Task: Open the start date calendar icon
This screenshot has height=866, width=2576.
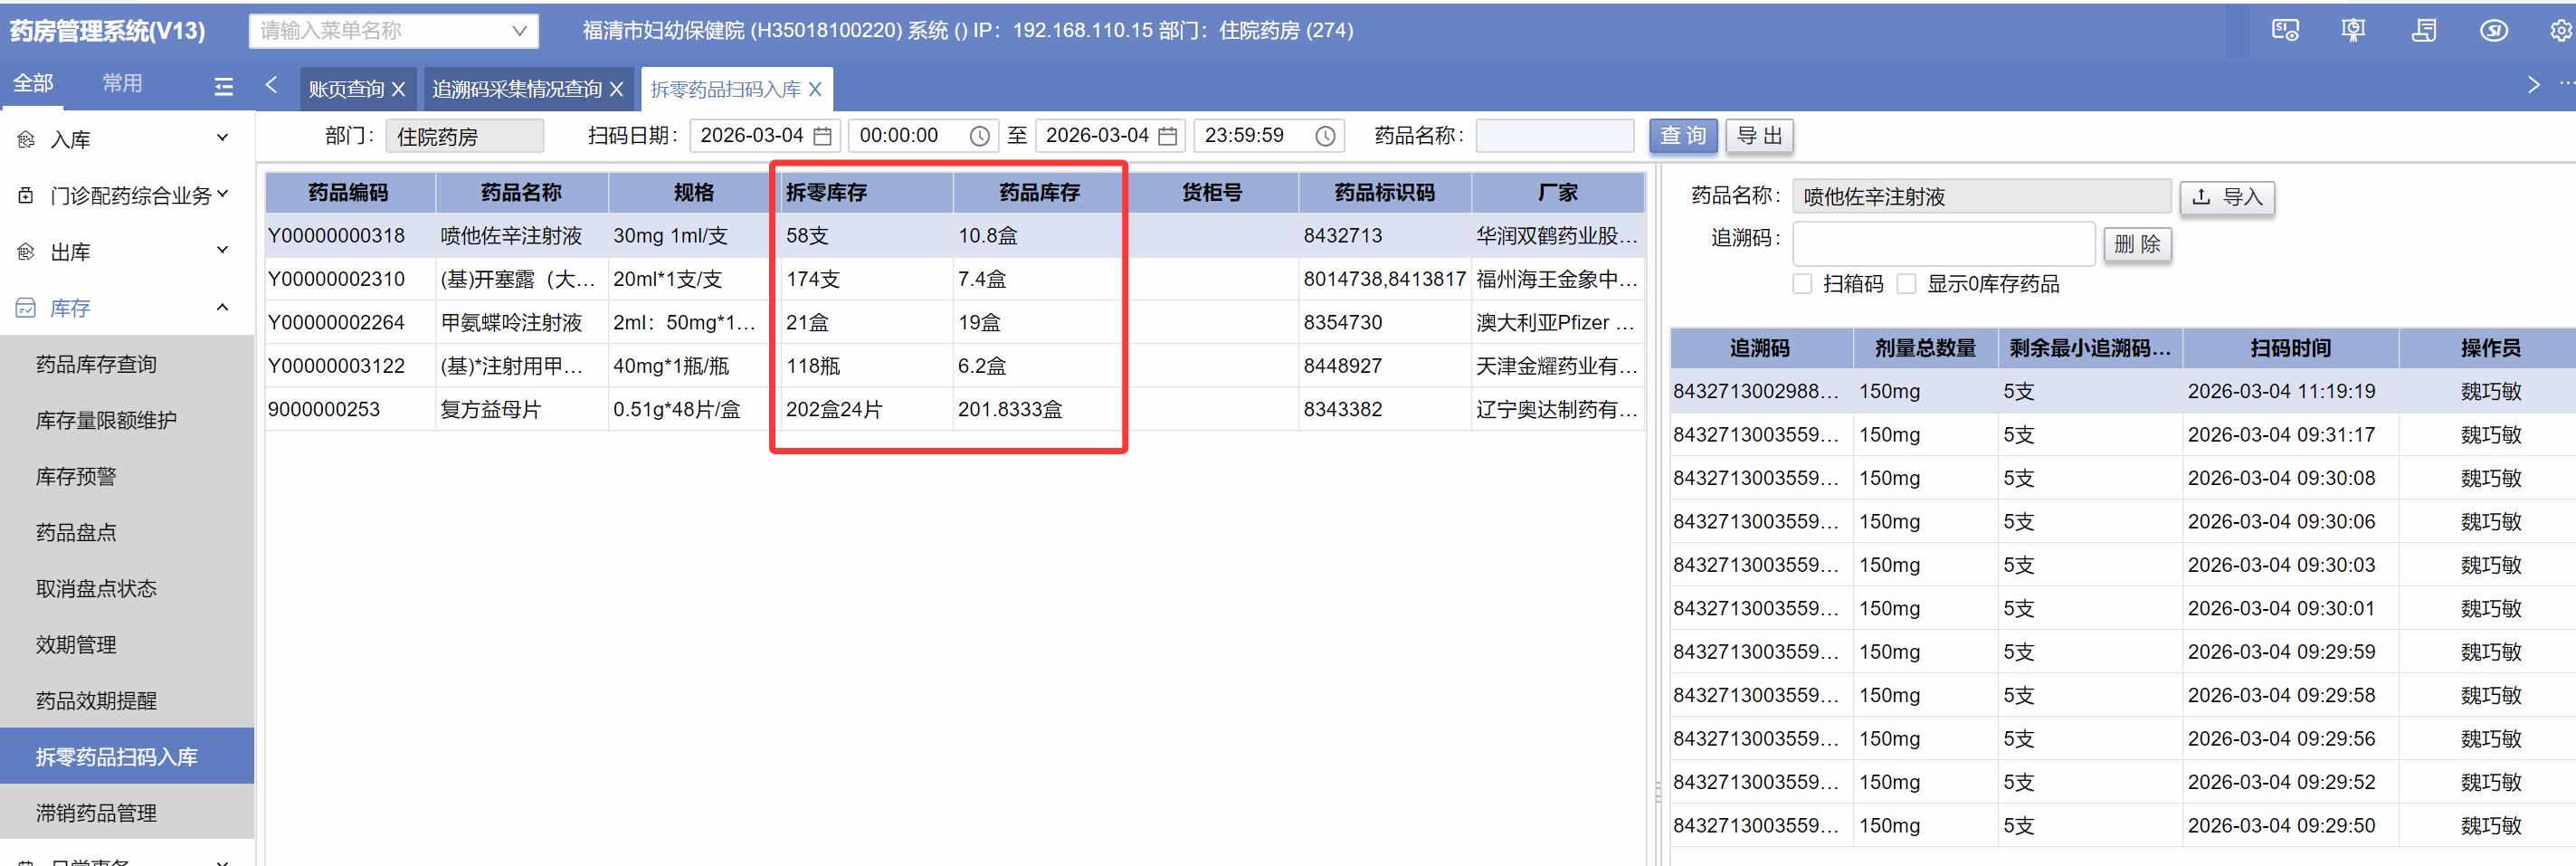Action: pyautogui.click(x=823, y=136)
